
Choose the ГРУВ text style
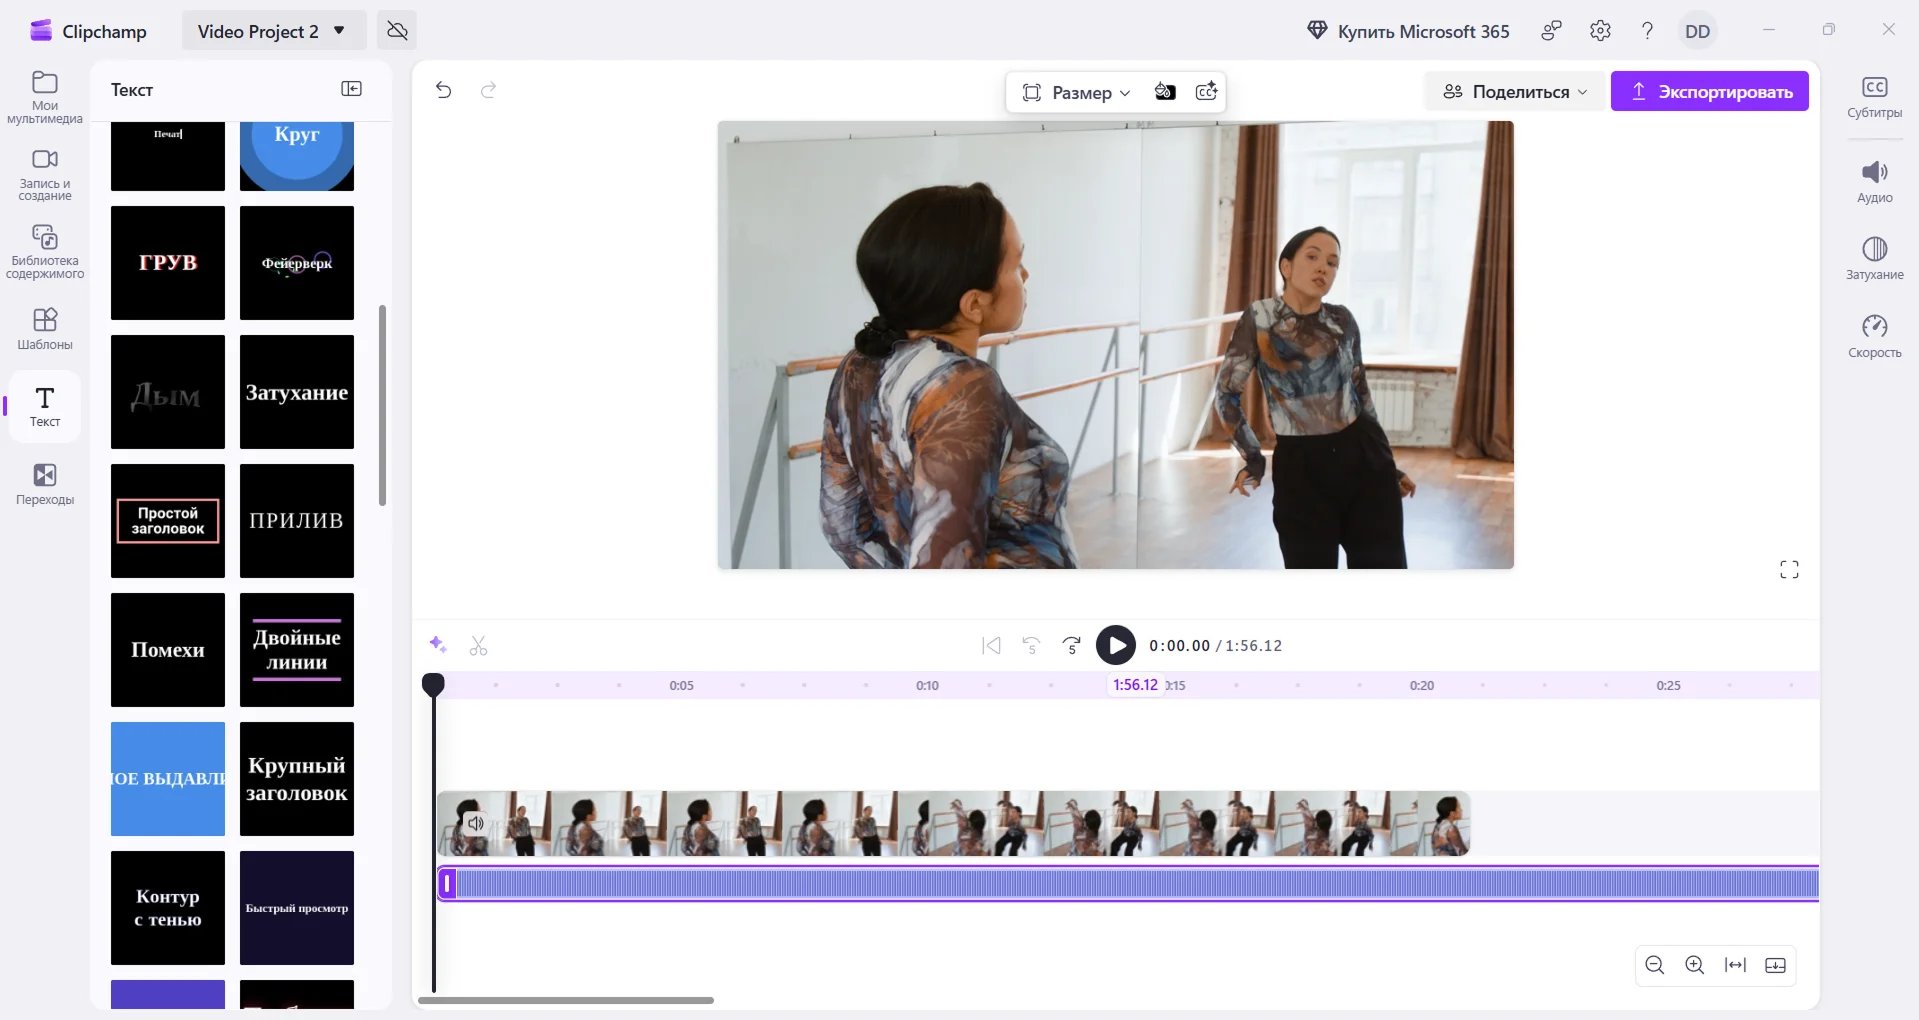[x=168, y=263]
